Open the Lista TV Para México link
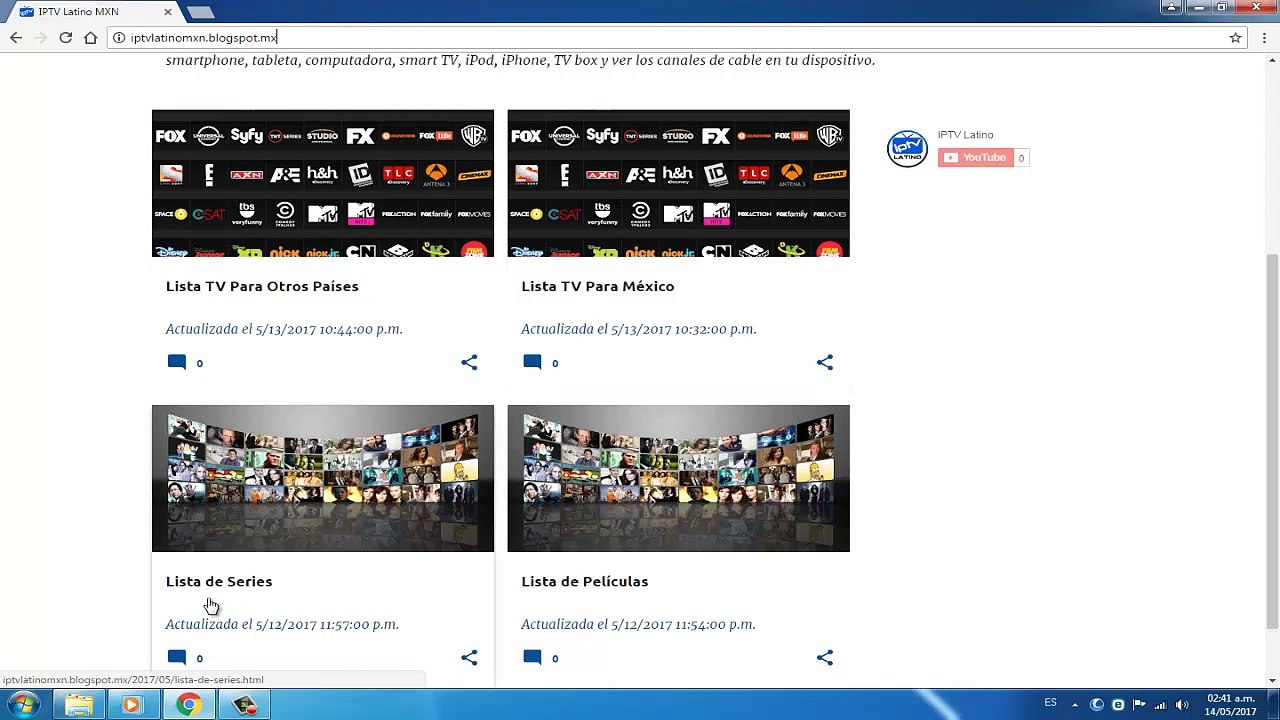The width and height of the screenshot is (1280, 720). point(597,286)
